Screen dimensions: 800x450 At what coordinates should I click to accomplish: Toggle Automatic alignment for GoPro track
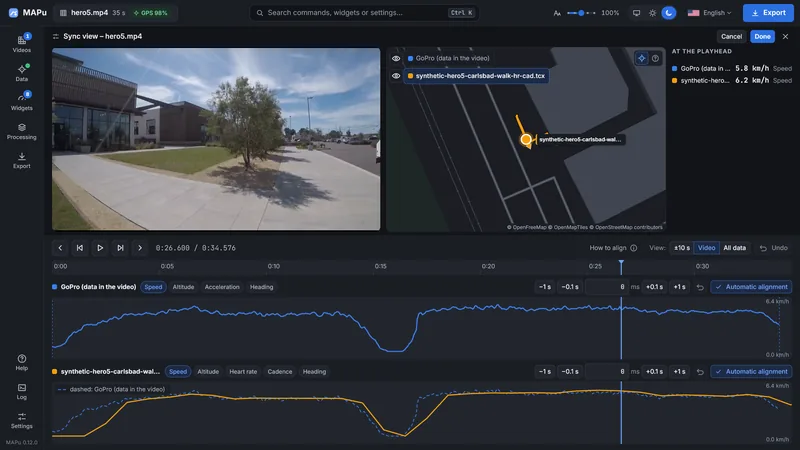[751, 287]
